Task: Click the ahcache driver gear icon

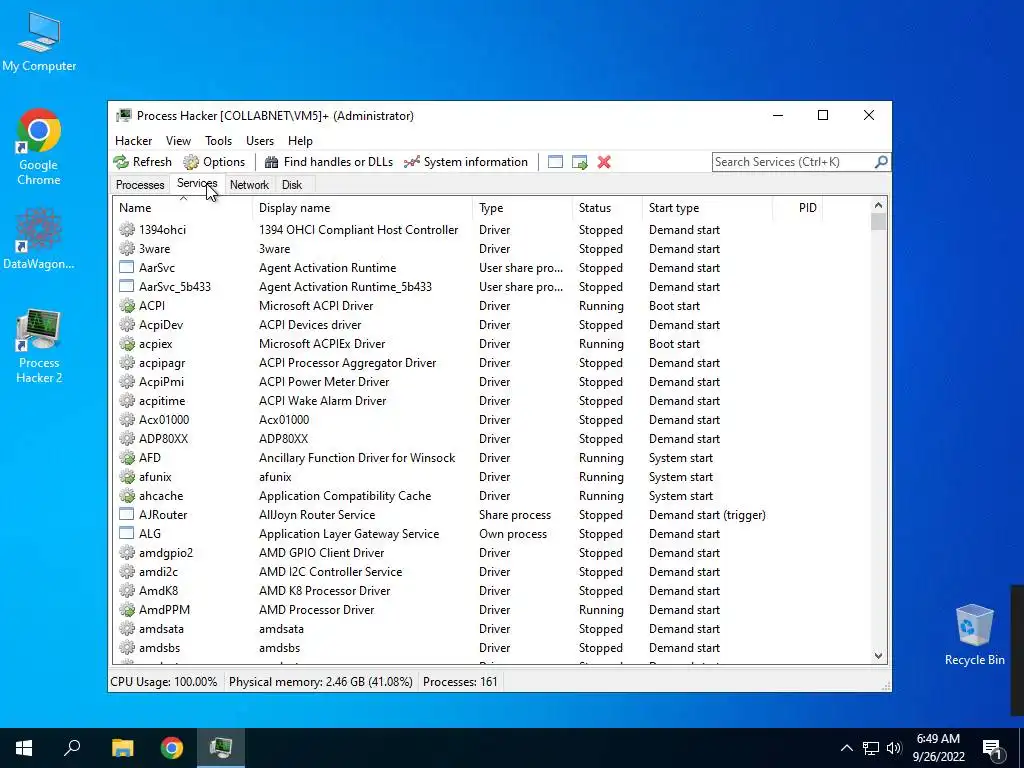Action: [127, 496]
